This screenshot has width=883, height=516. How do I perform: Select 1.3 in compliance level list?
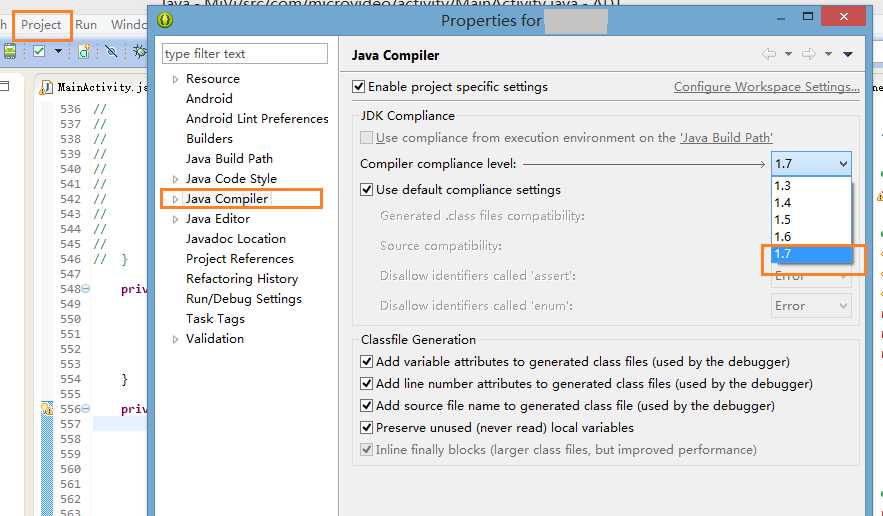point(811,185)
